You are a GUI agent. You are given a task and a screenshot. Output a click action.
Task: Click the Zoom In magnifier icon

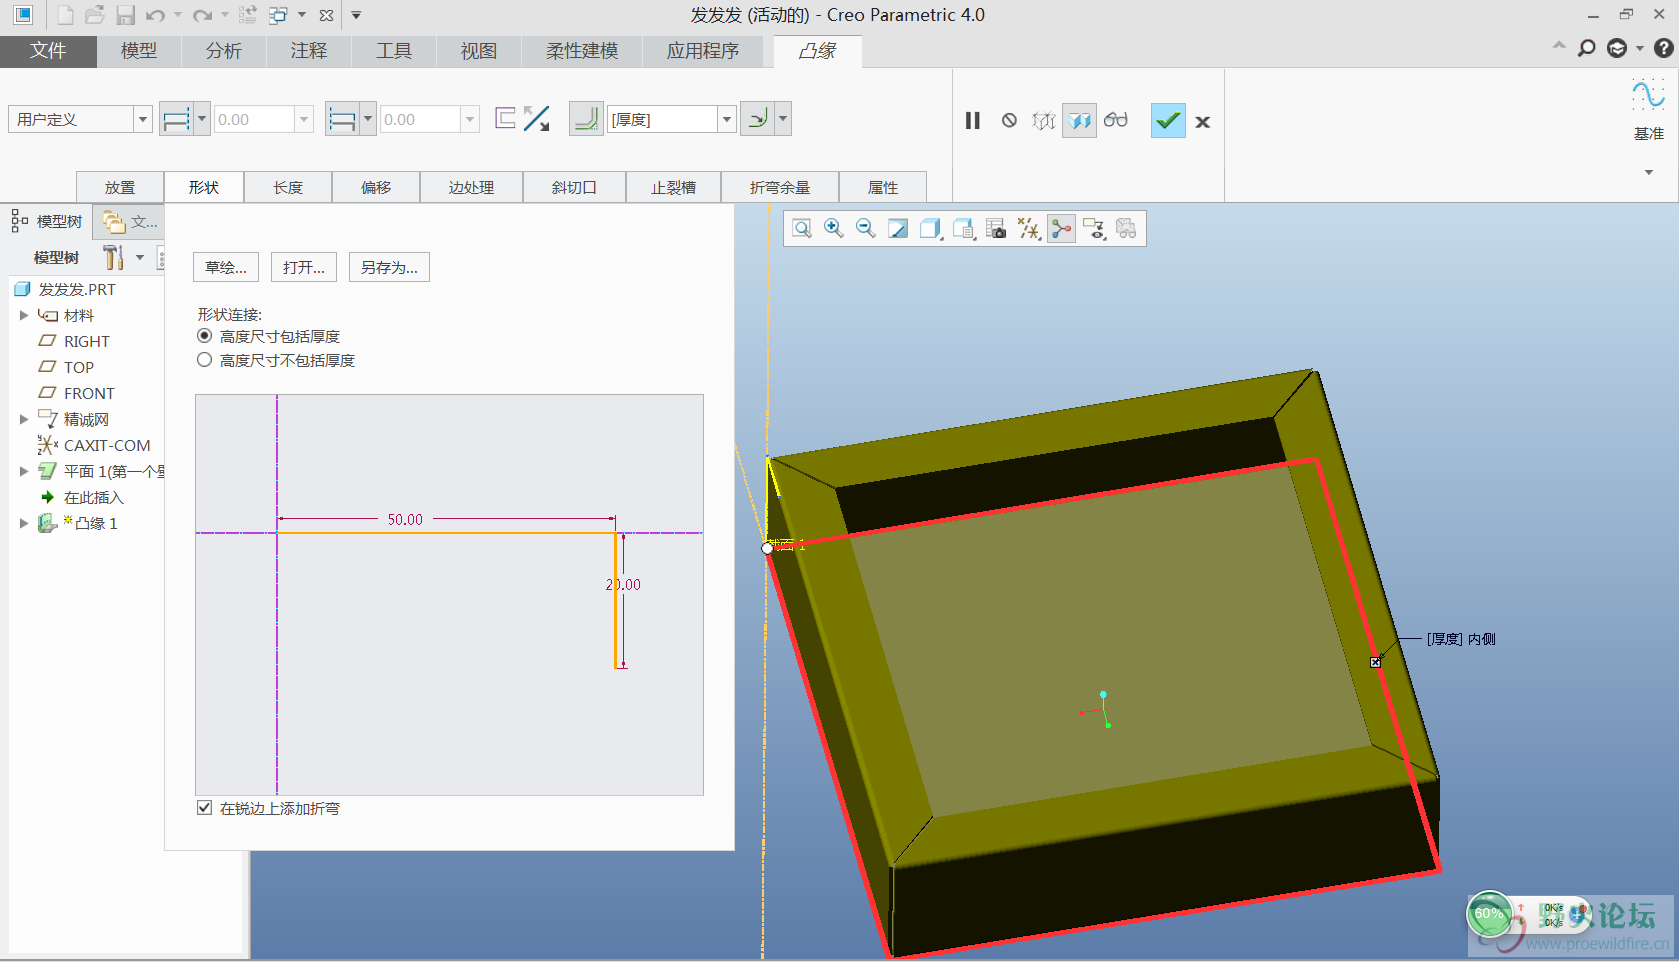833,229
